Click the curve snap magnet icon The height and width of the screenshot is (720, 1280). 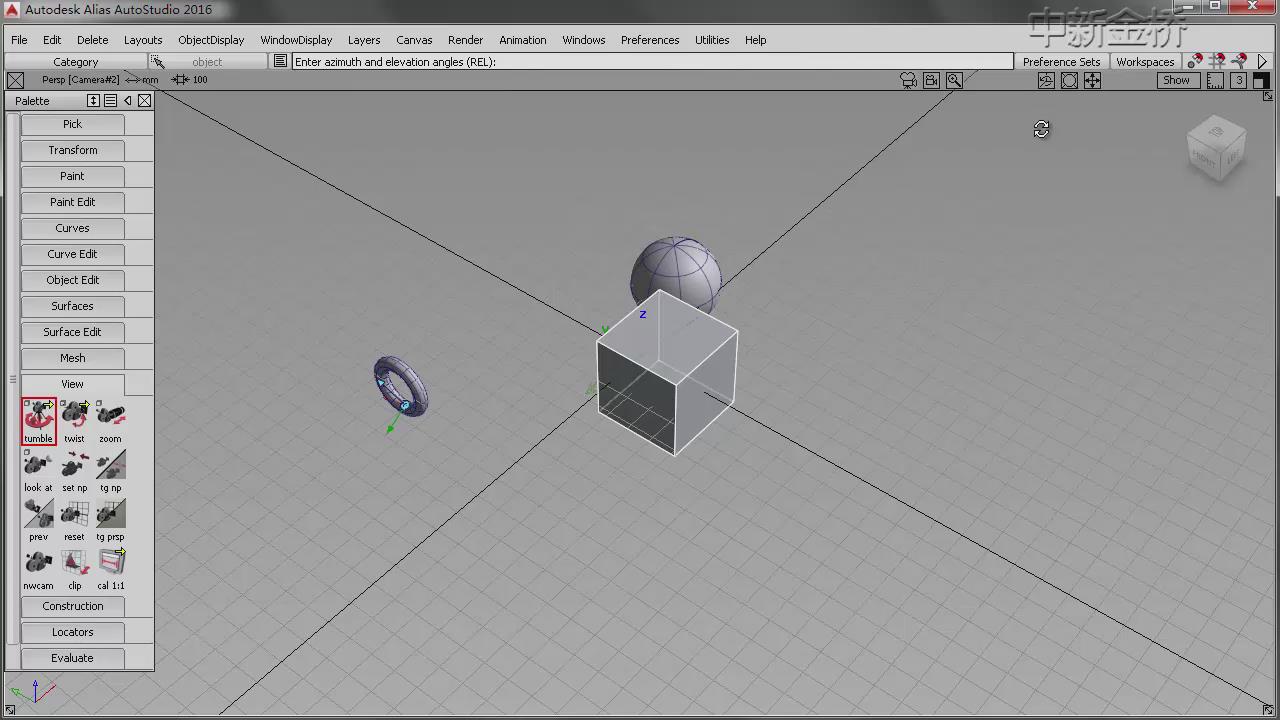pyautogui.click(x=1239, y=61)
